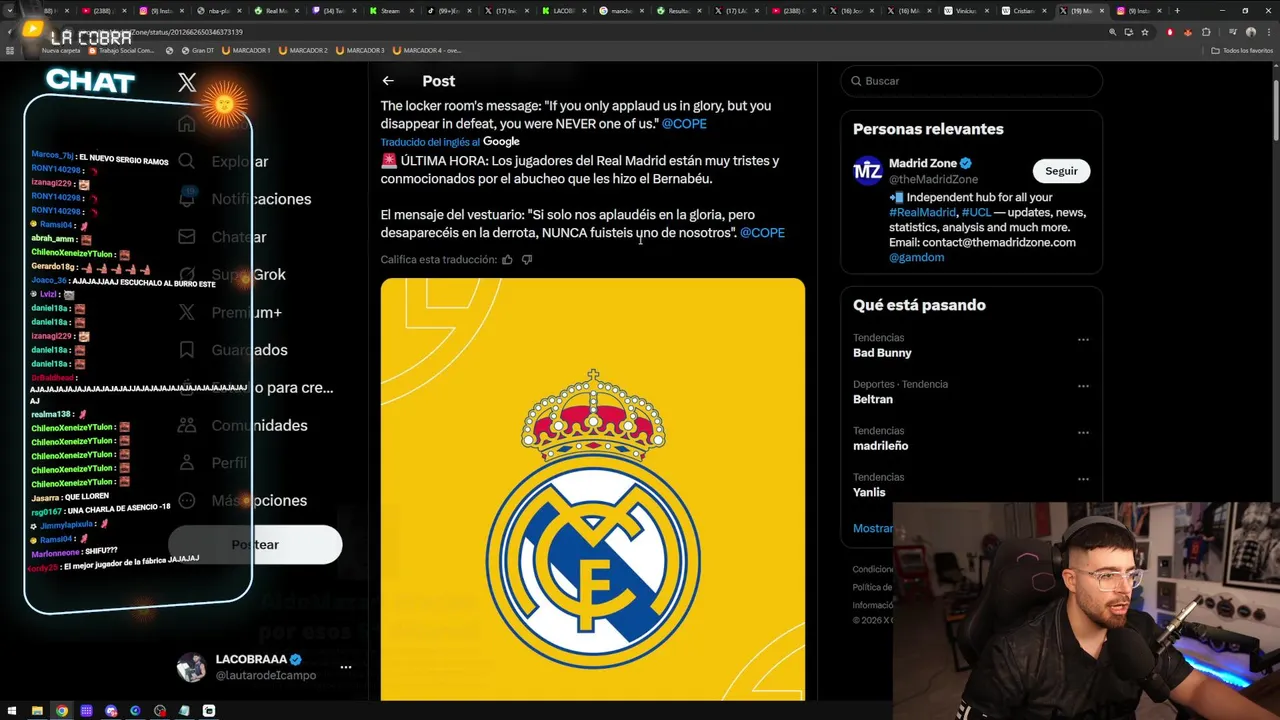Switch to the LACOBR browser tab
The width and height of the screenshot is (1280, 720).
(563, 11)
